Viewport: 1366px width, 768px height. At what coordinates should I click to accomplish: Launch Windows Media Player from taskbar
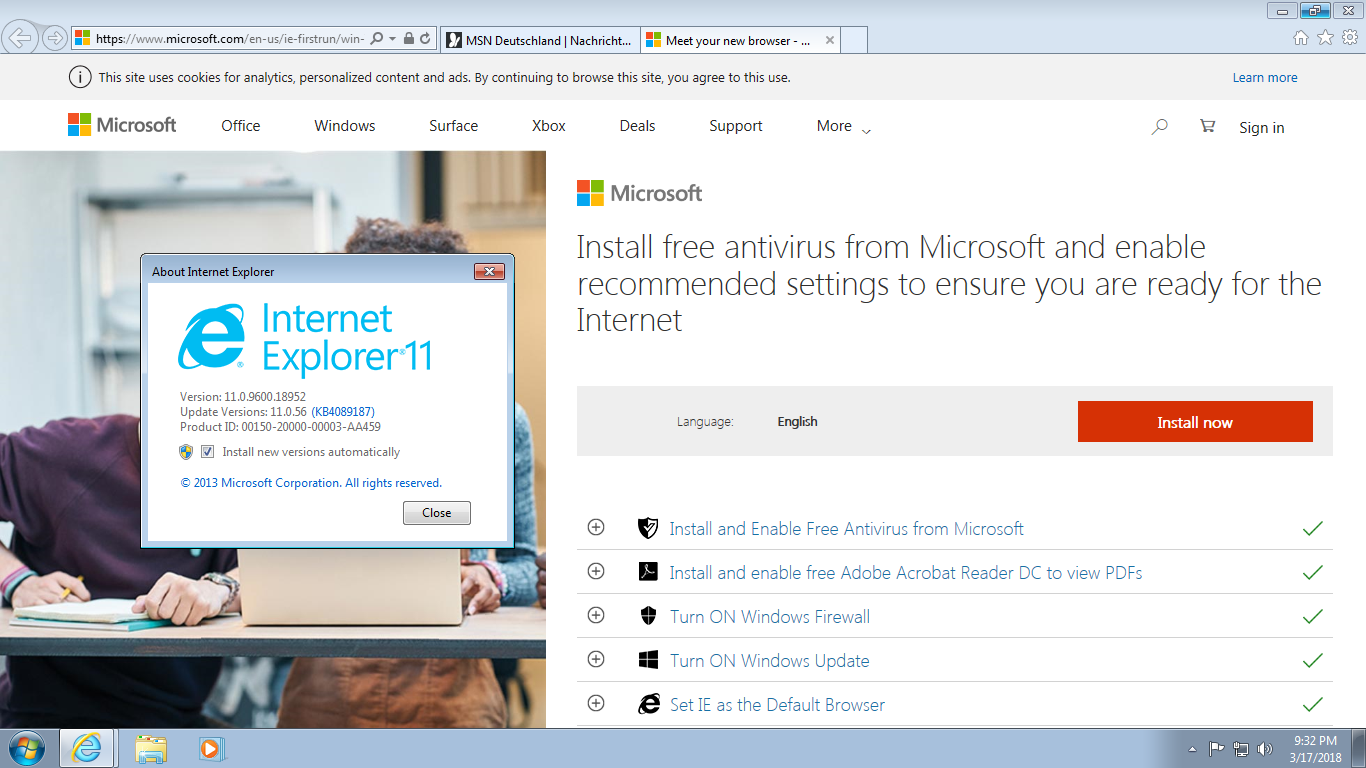[211, 748]
